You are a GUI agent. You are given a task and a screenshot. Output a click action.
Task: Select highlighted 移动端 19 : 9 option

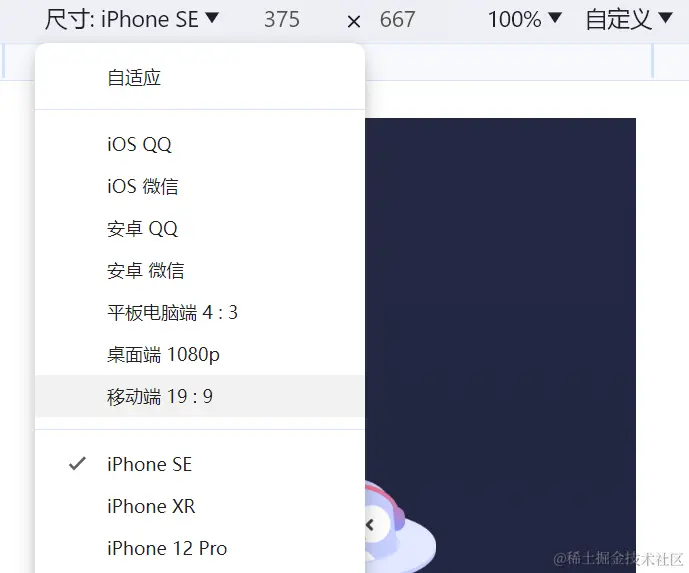[200, 396]
